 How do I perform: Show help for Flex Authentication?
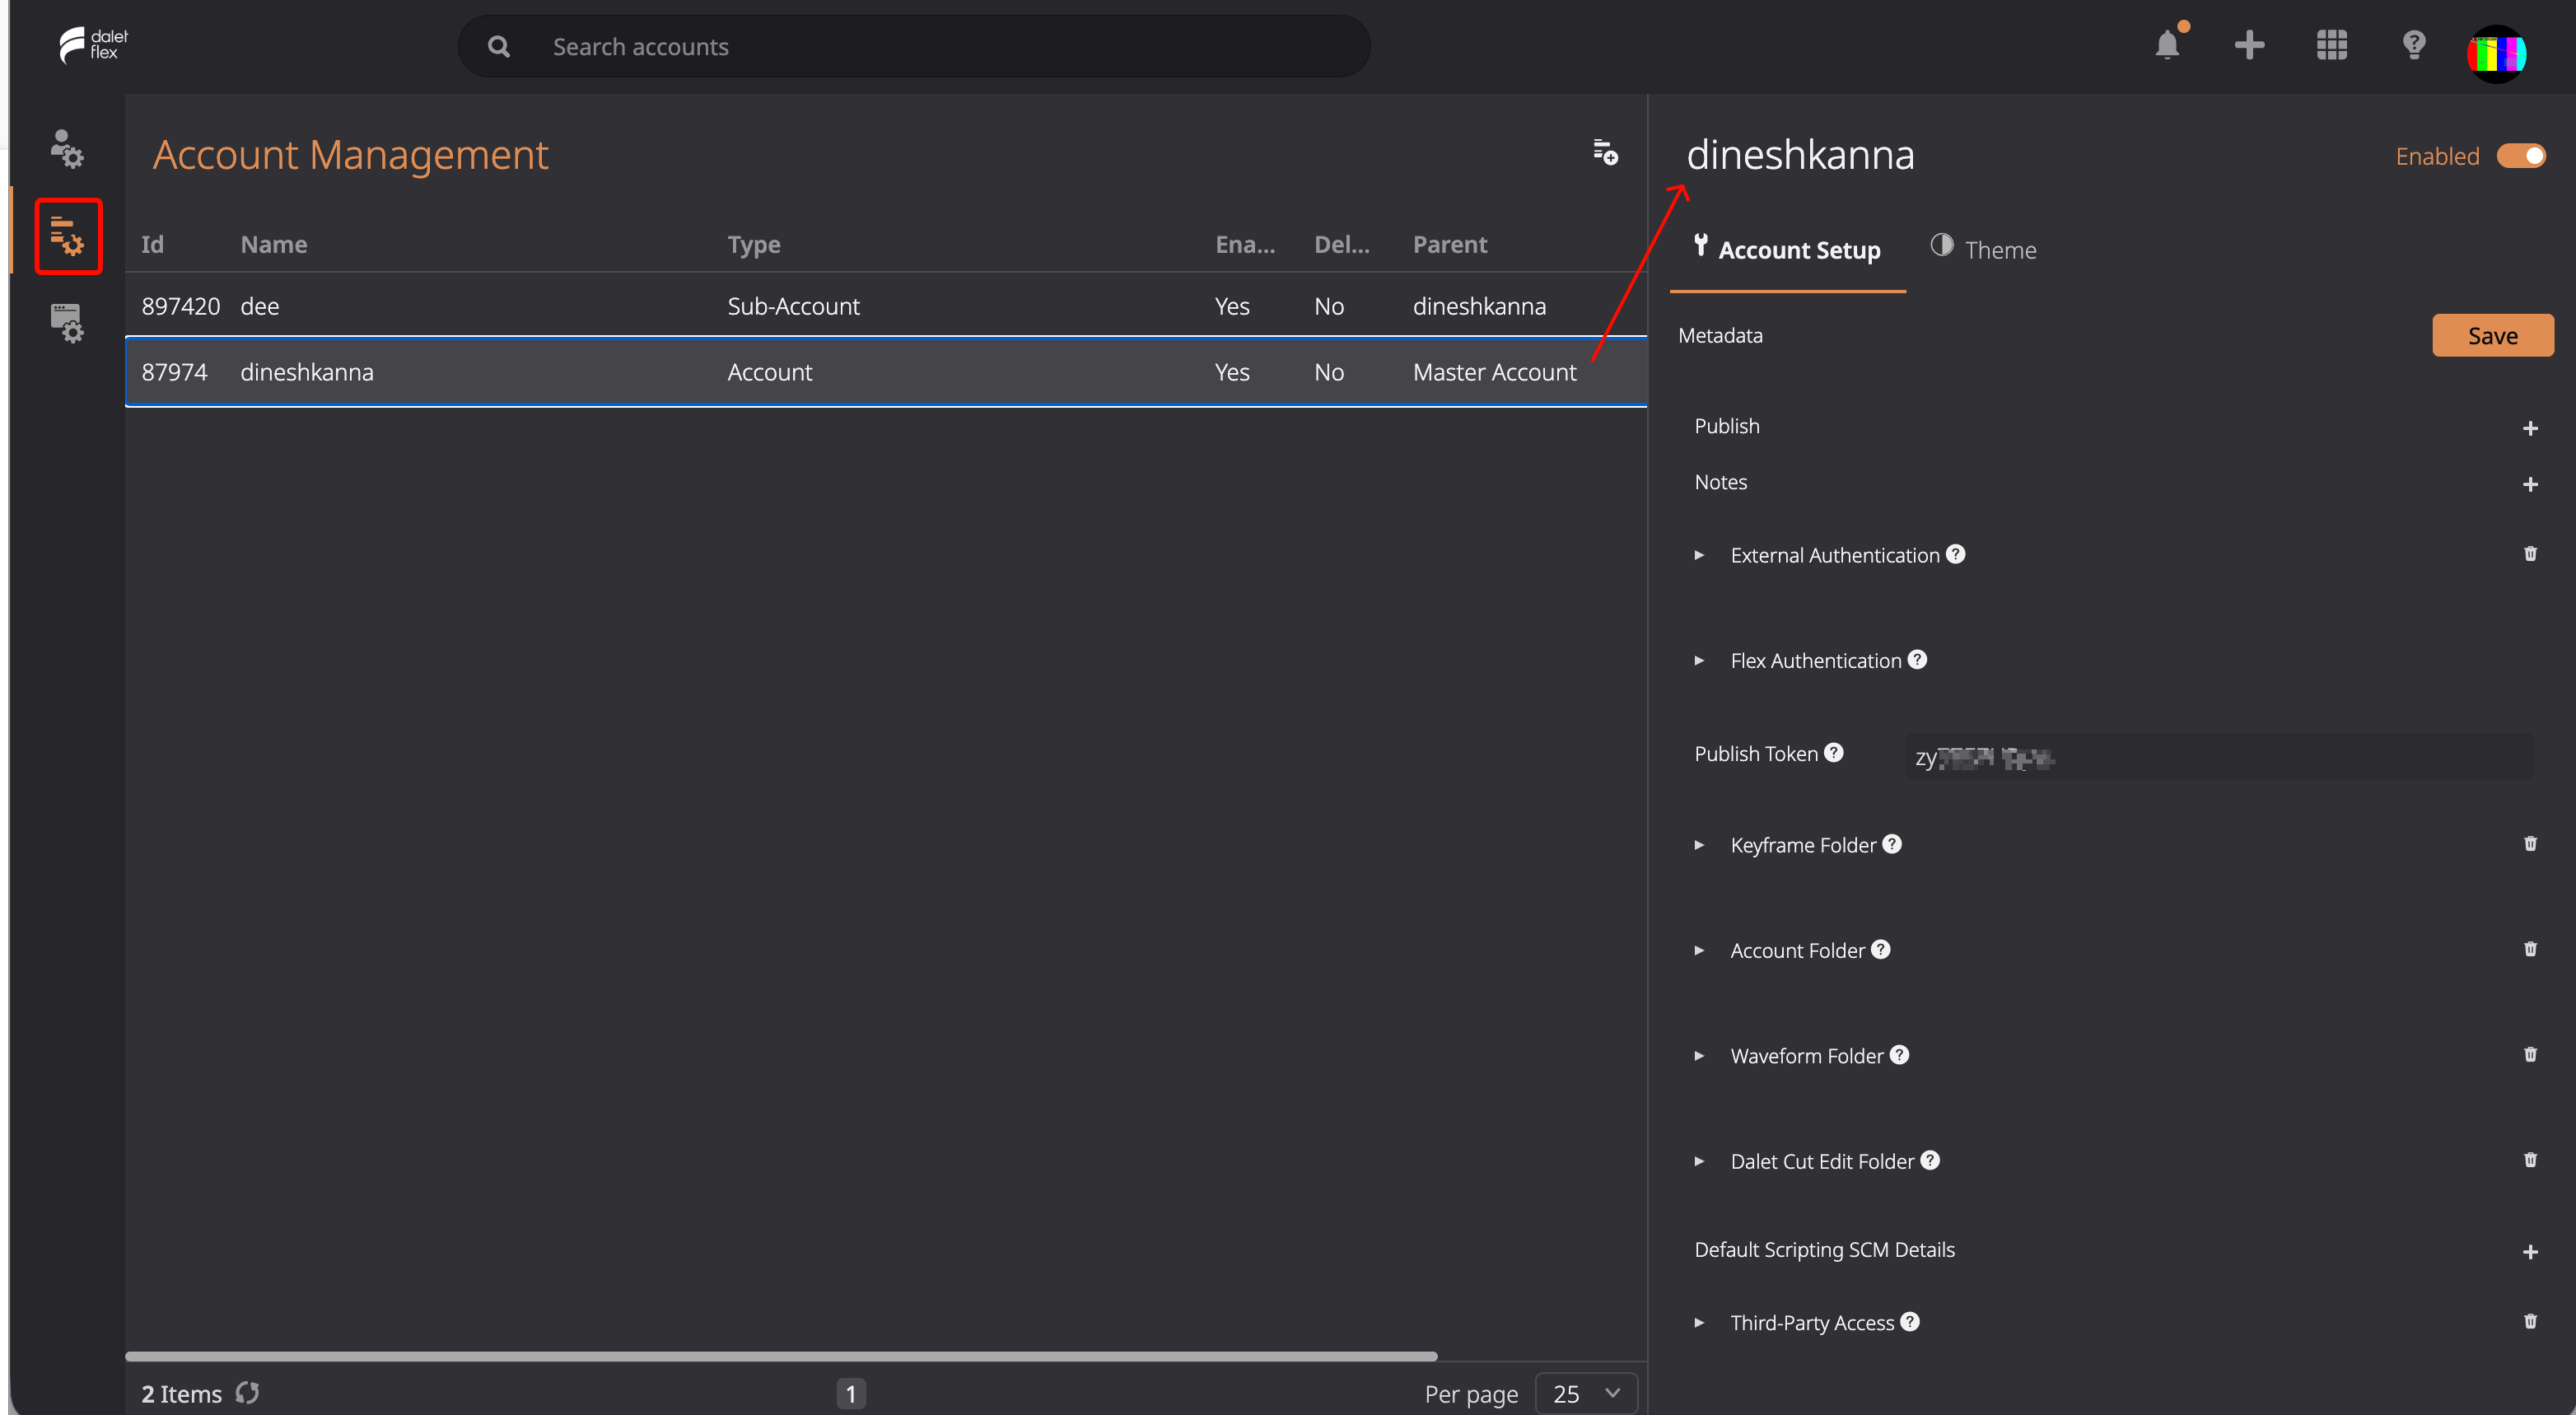pos(1917,659)
